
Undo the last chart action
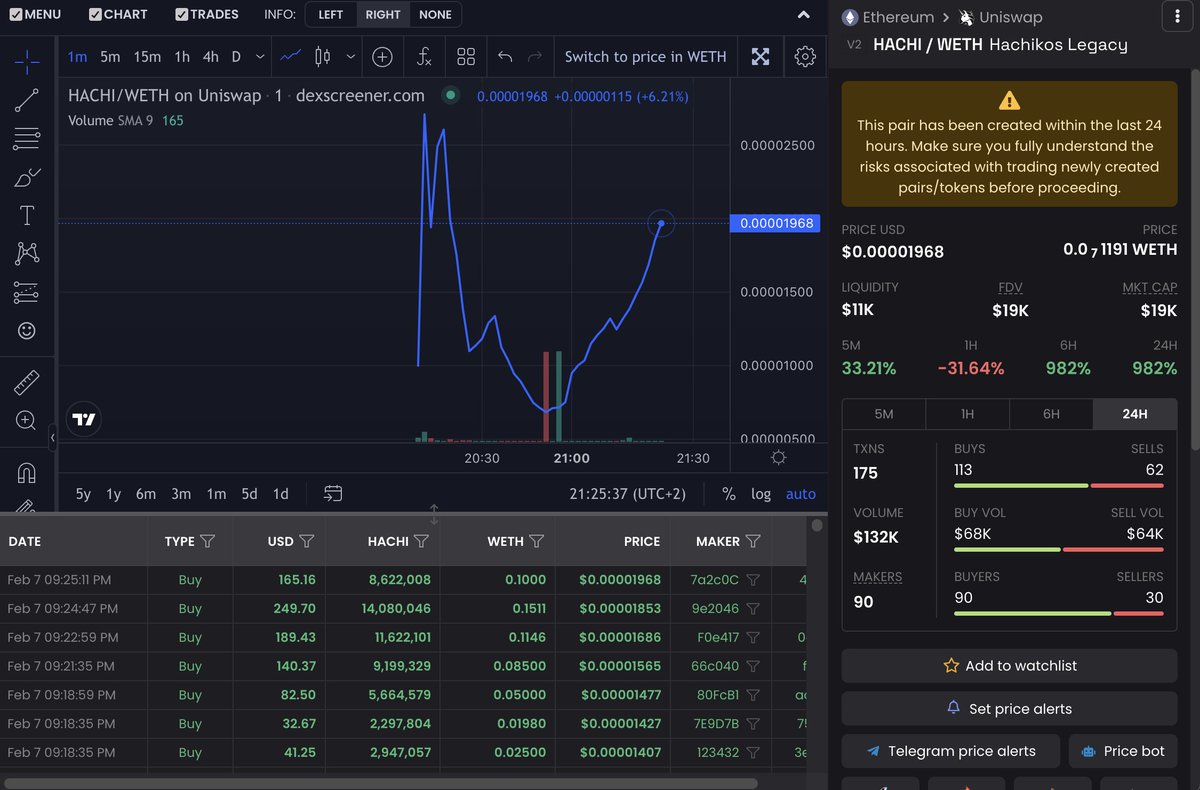click(x=505, y=57)
